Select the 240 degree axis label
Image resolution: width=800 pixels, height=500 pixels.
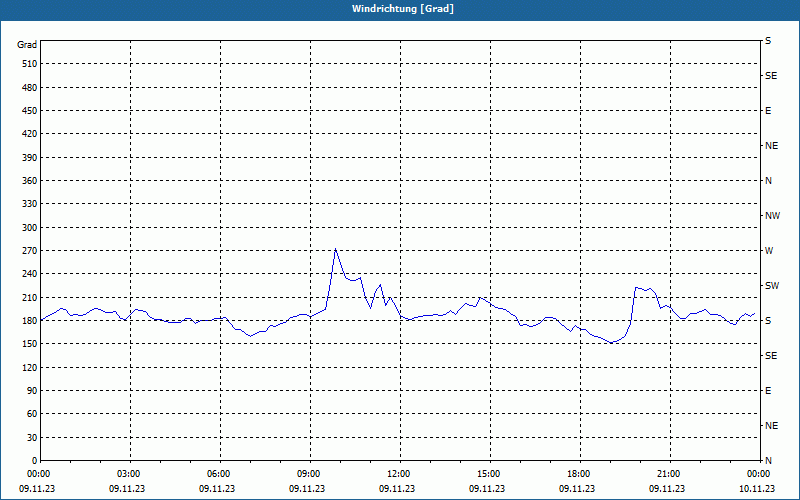[x=30, y=274]
